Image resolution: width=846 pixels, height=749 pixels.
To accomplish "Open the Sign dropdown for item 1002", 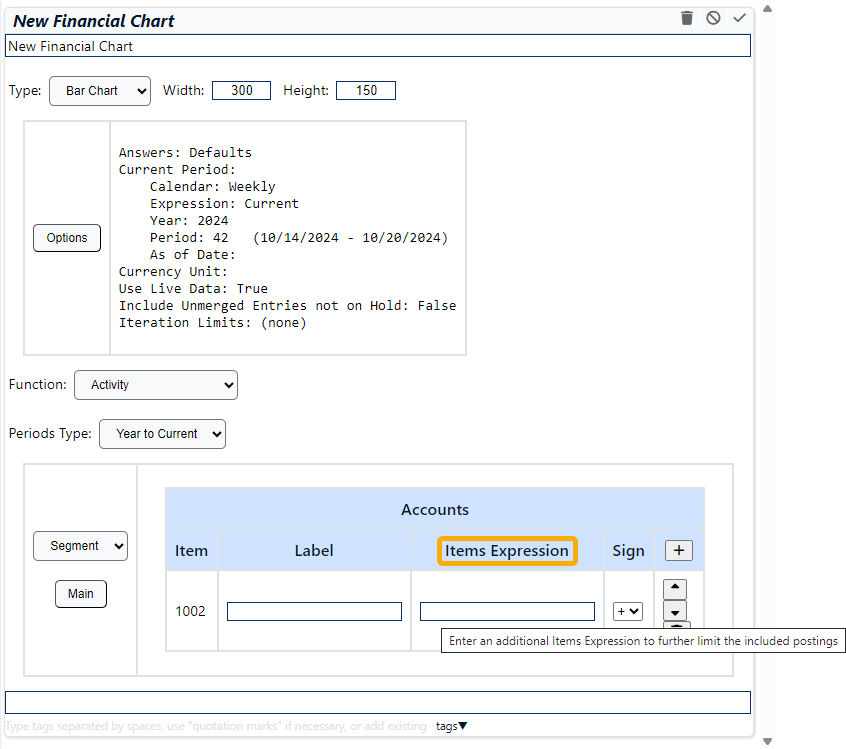I will click(x=627, y=611).
